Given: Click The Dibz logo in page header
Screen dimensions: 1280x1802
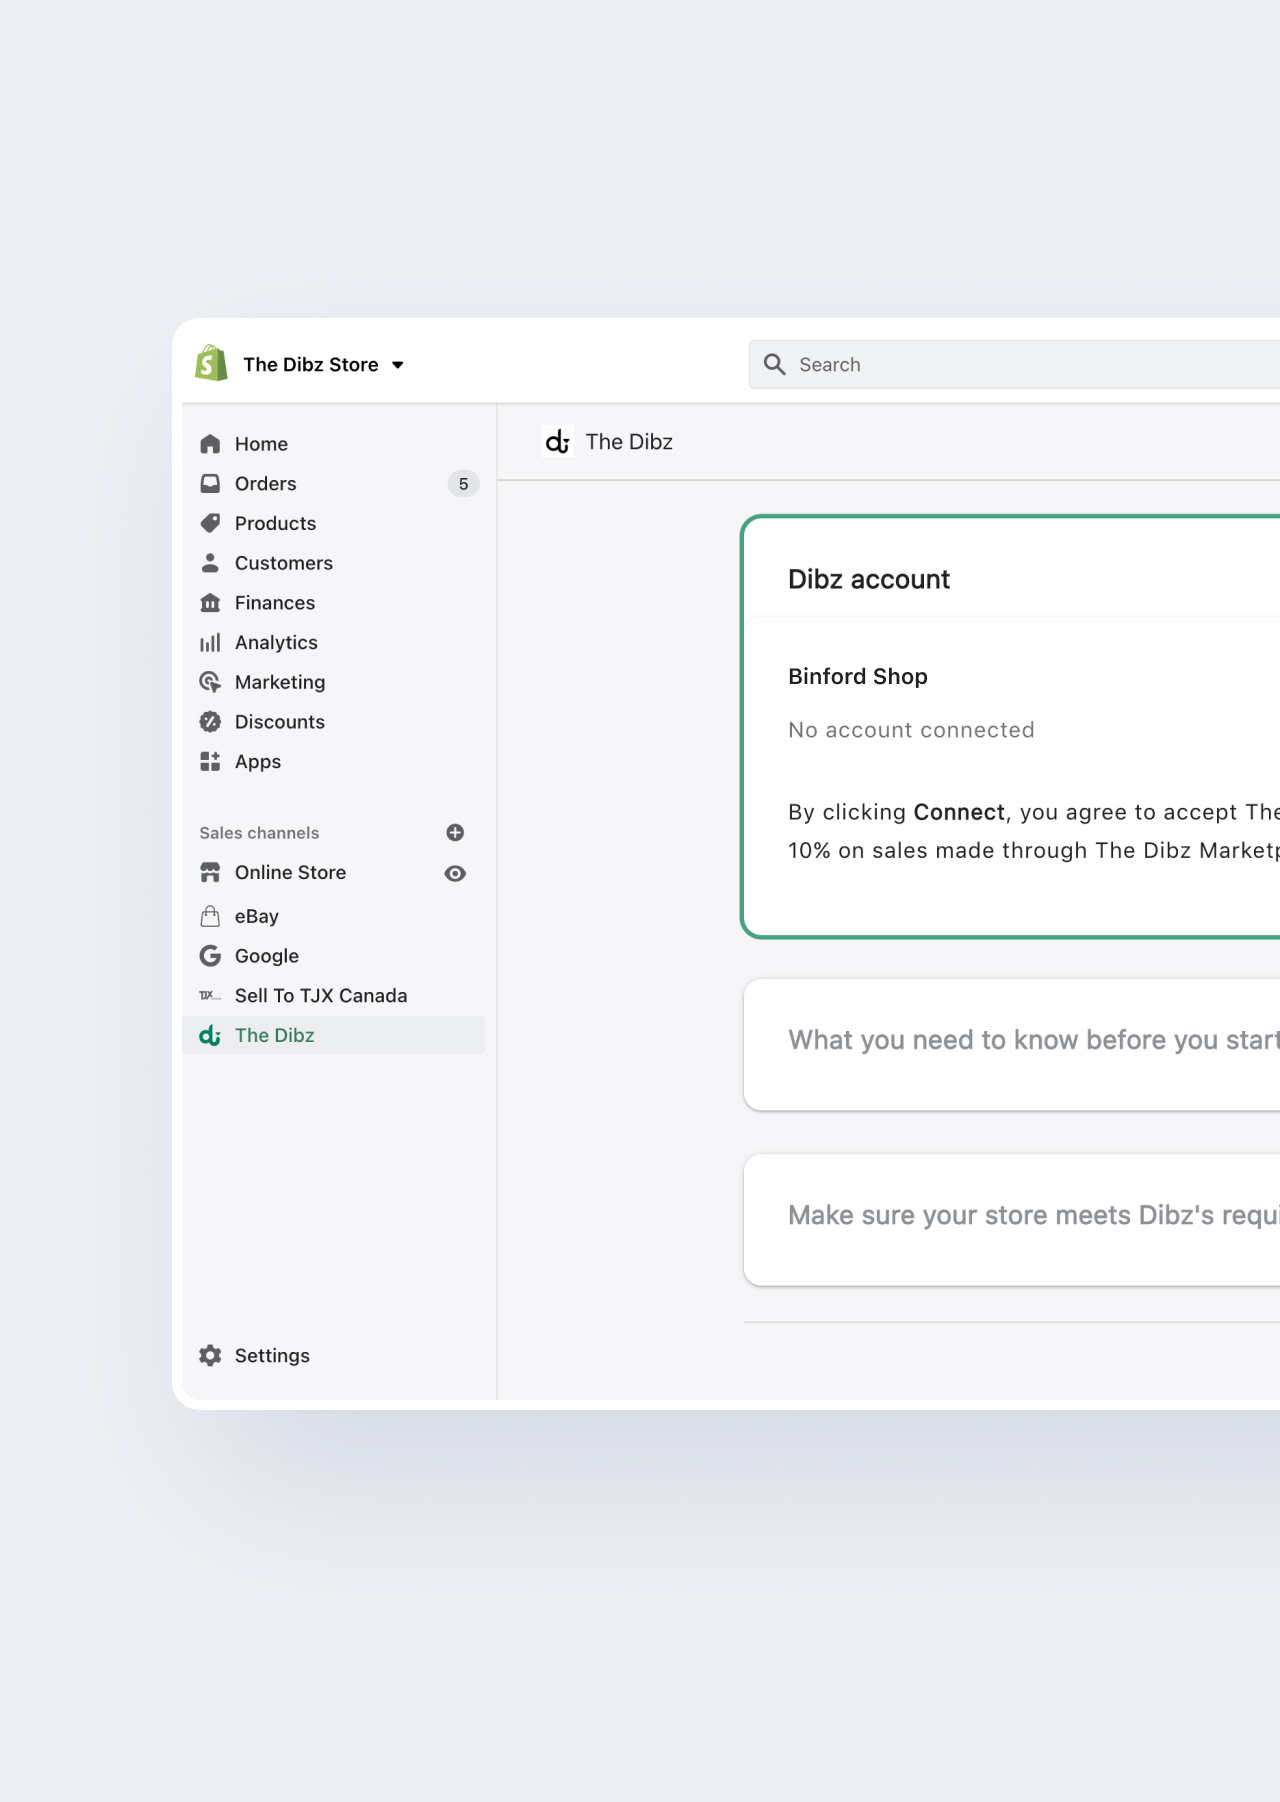Looking at the screenshot, I should tap(558, 441).
